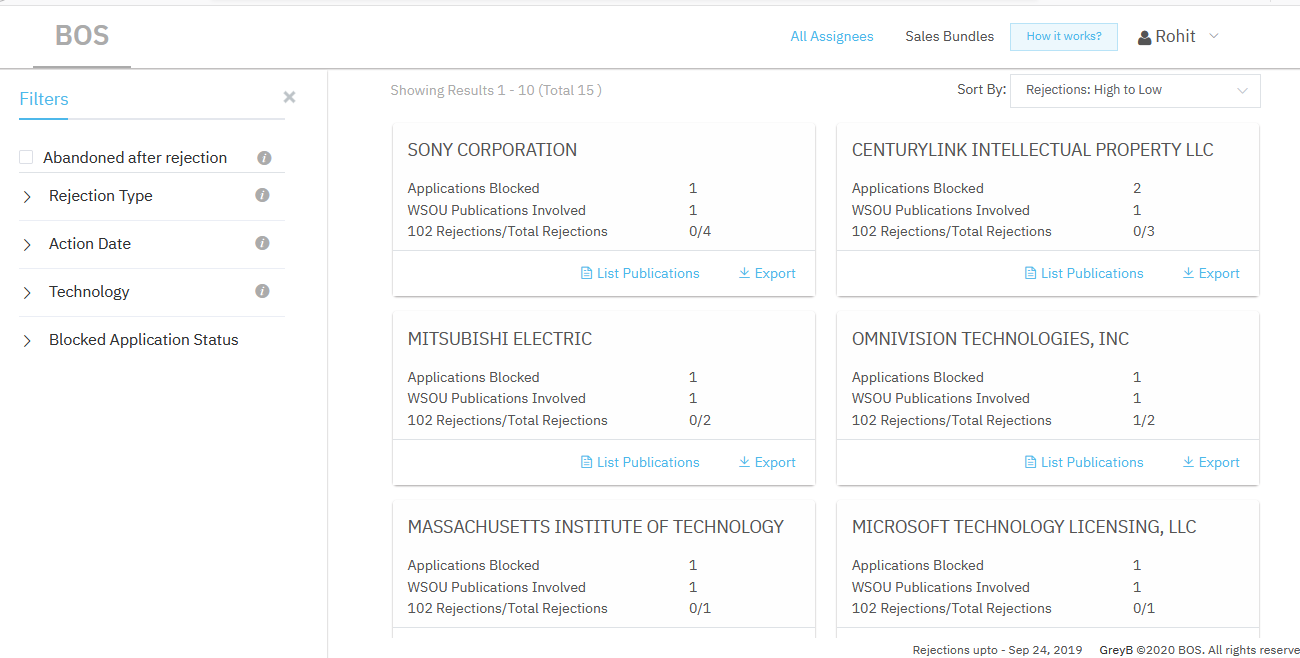Click info icon next to Abandoned after rejection
1300x658 pixels.
click(264, 158)
